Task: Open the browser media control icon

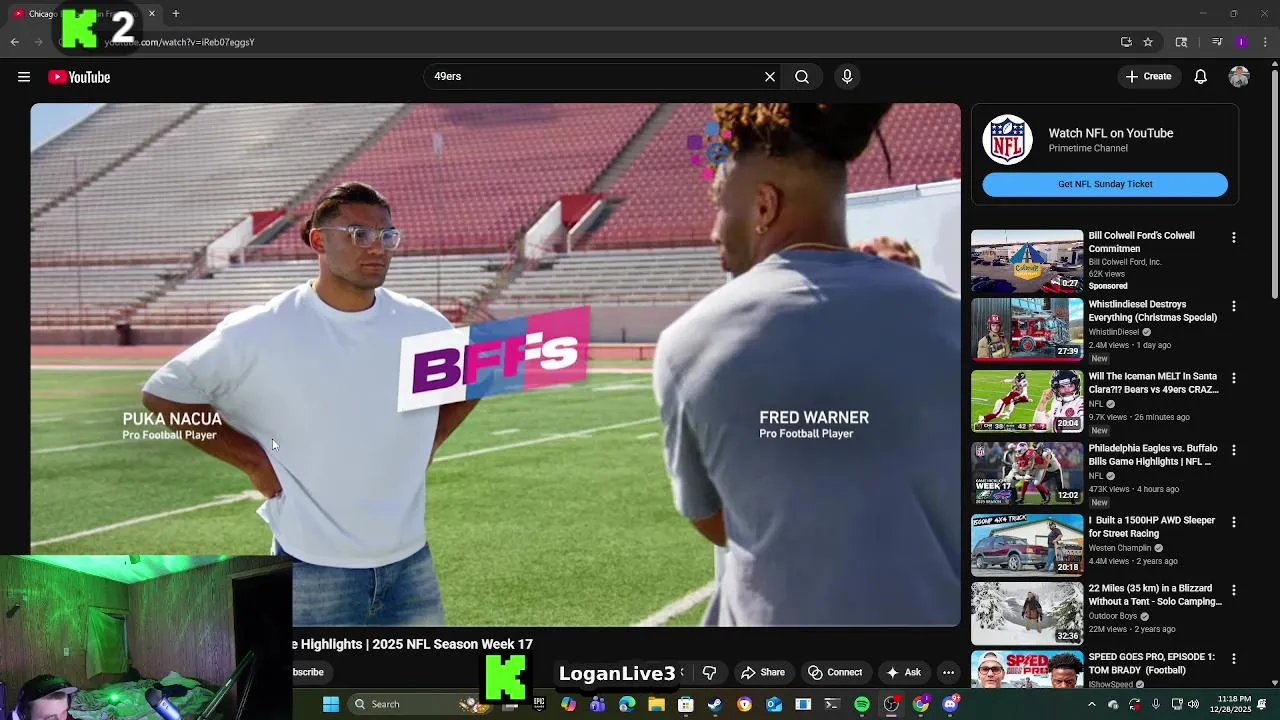Action: [x=1217, y=42]
